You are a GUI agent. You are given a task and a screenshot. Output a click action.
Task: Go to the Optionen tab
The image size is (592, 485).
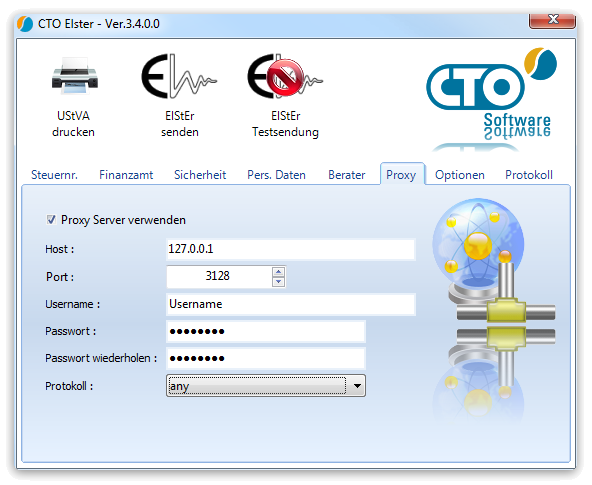tap(459, 175)
